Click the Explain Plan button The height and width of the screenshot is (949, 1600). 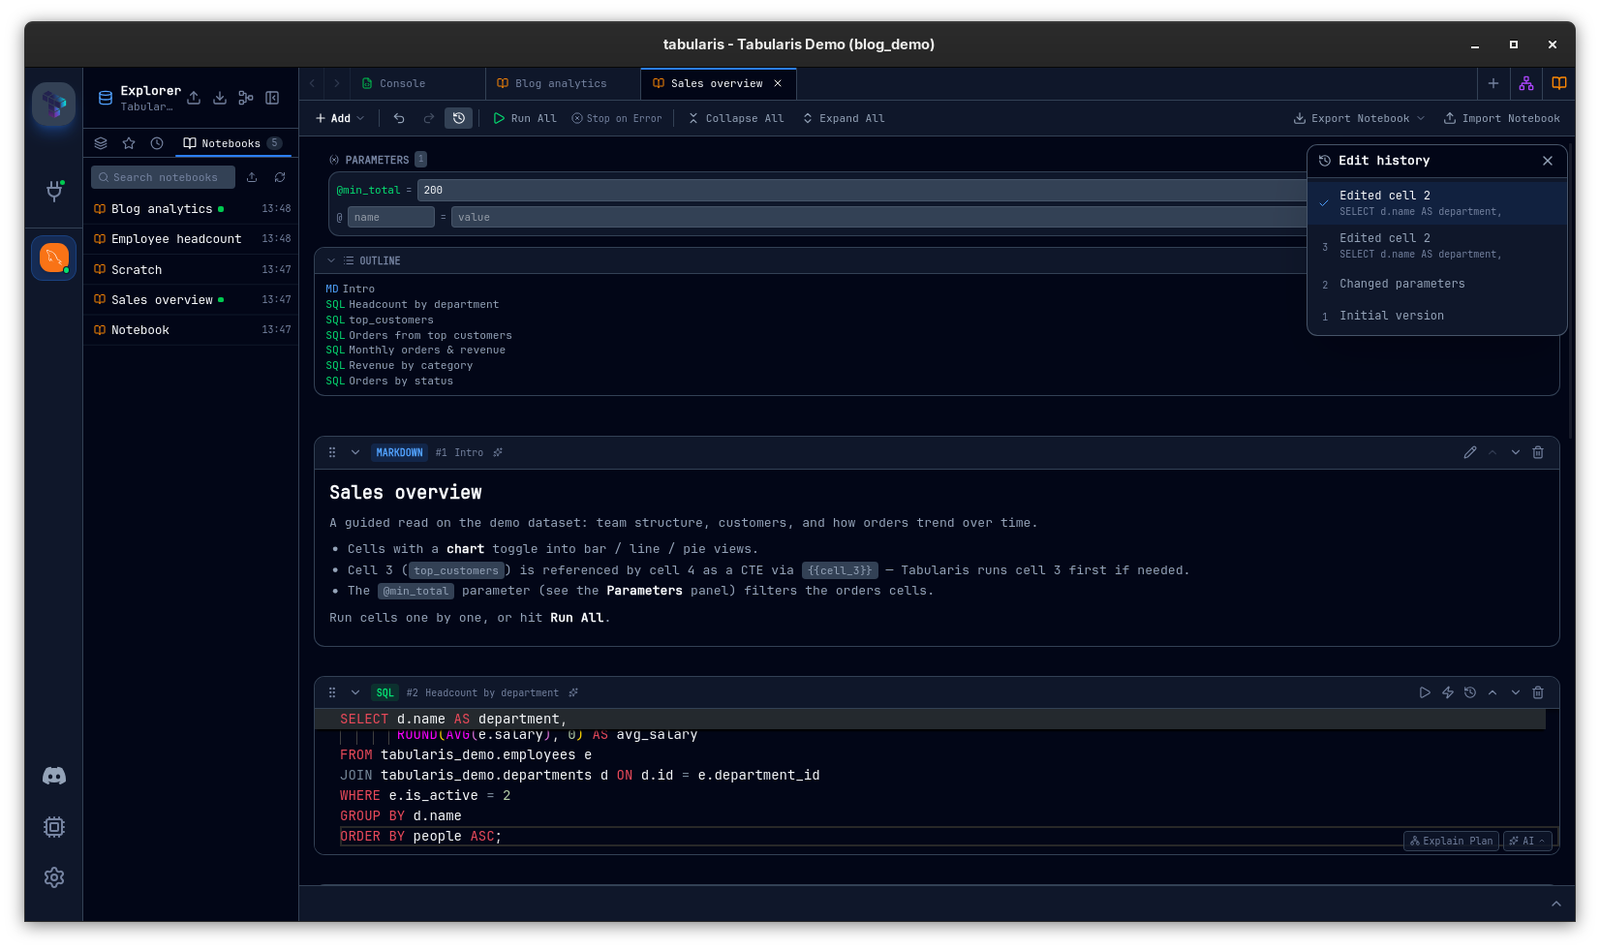click(x=1451, y=841)
